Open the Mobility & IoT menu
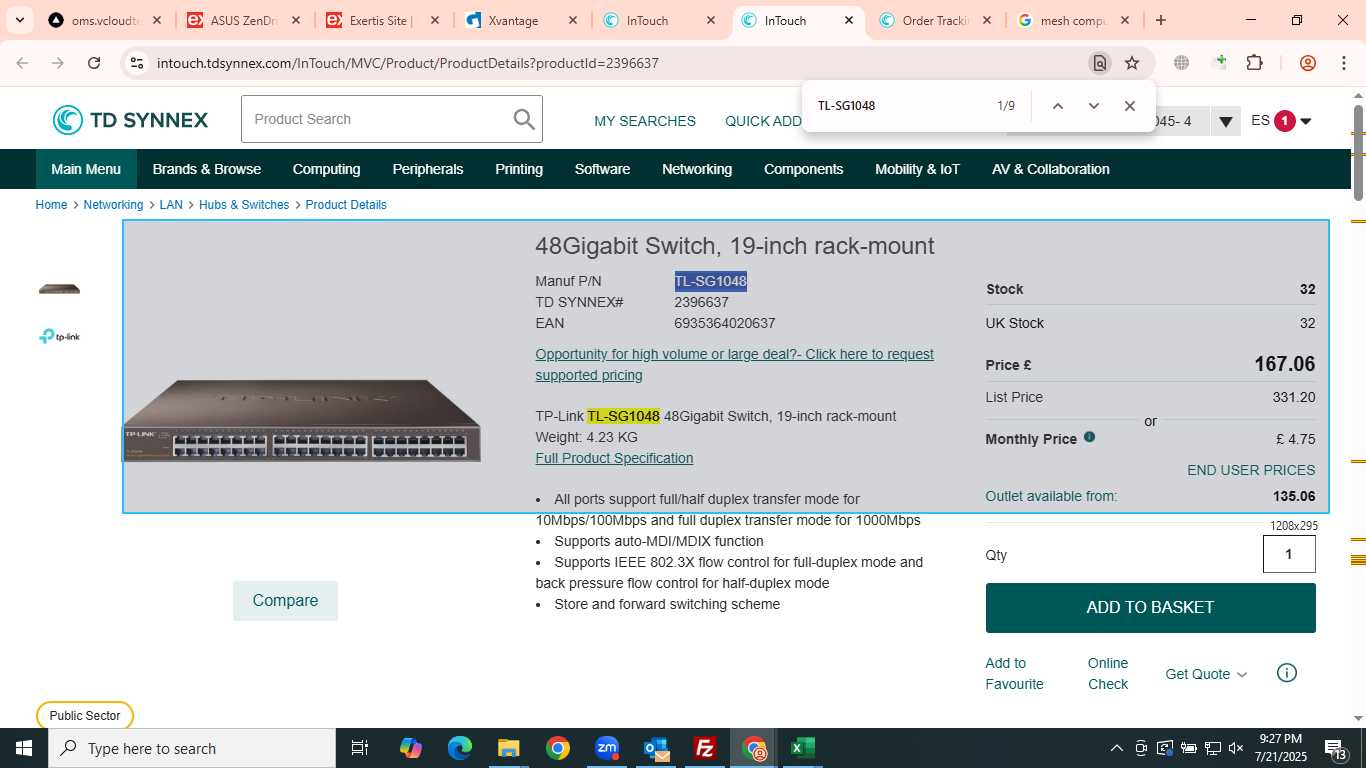The width and height of the screenshot is (1366, 768). click(x=917, y=169)
